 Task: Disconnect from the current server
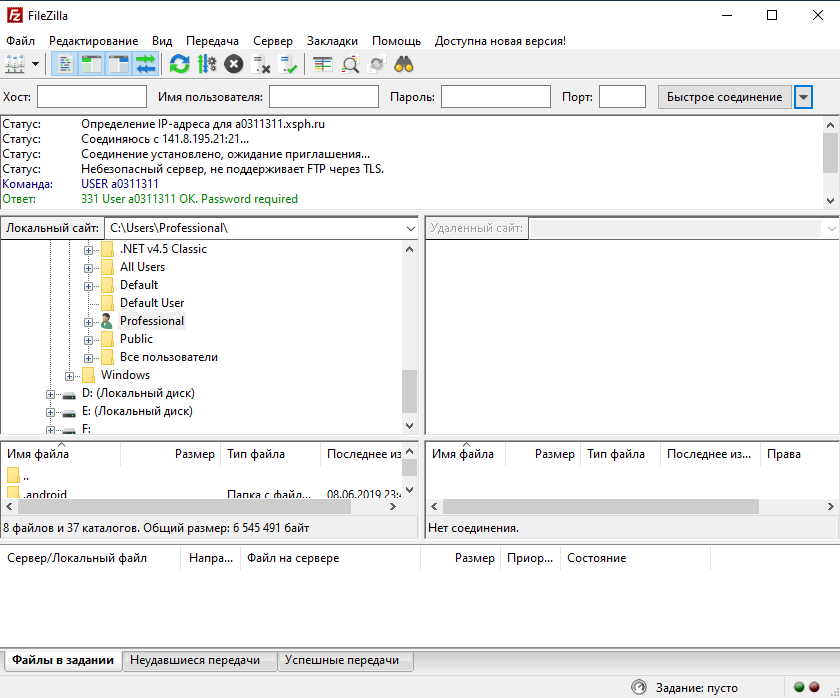(x=261, y=65)
